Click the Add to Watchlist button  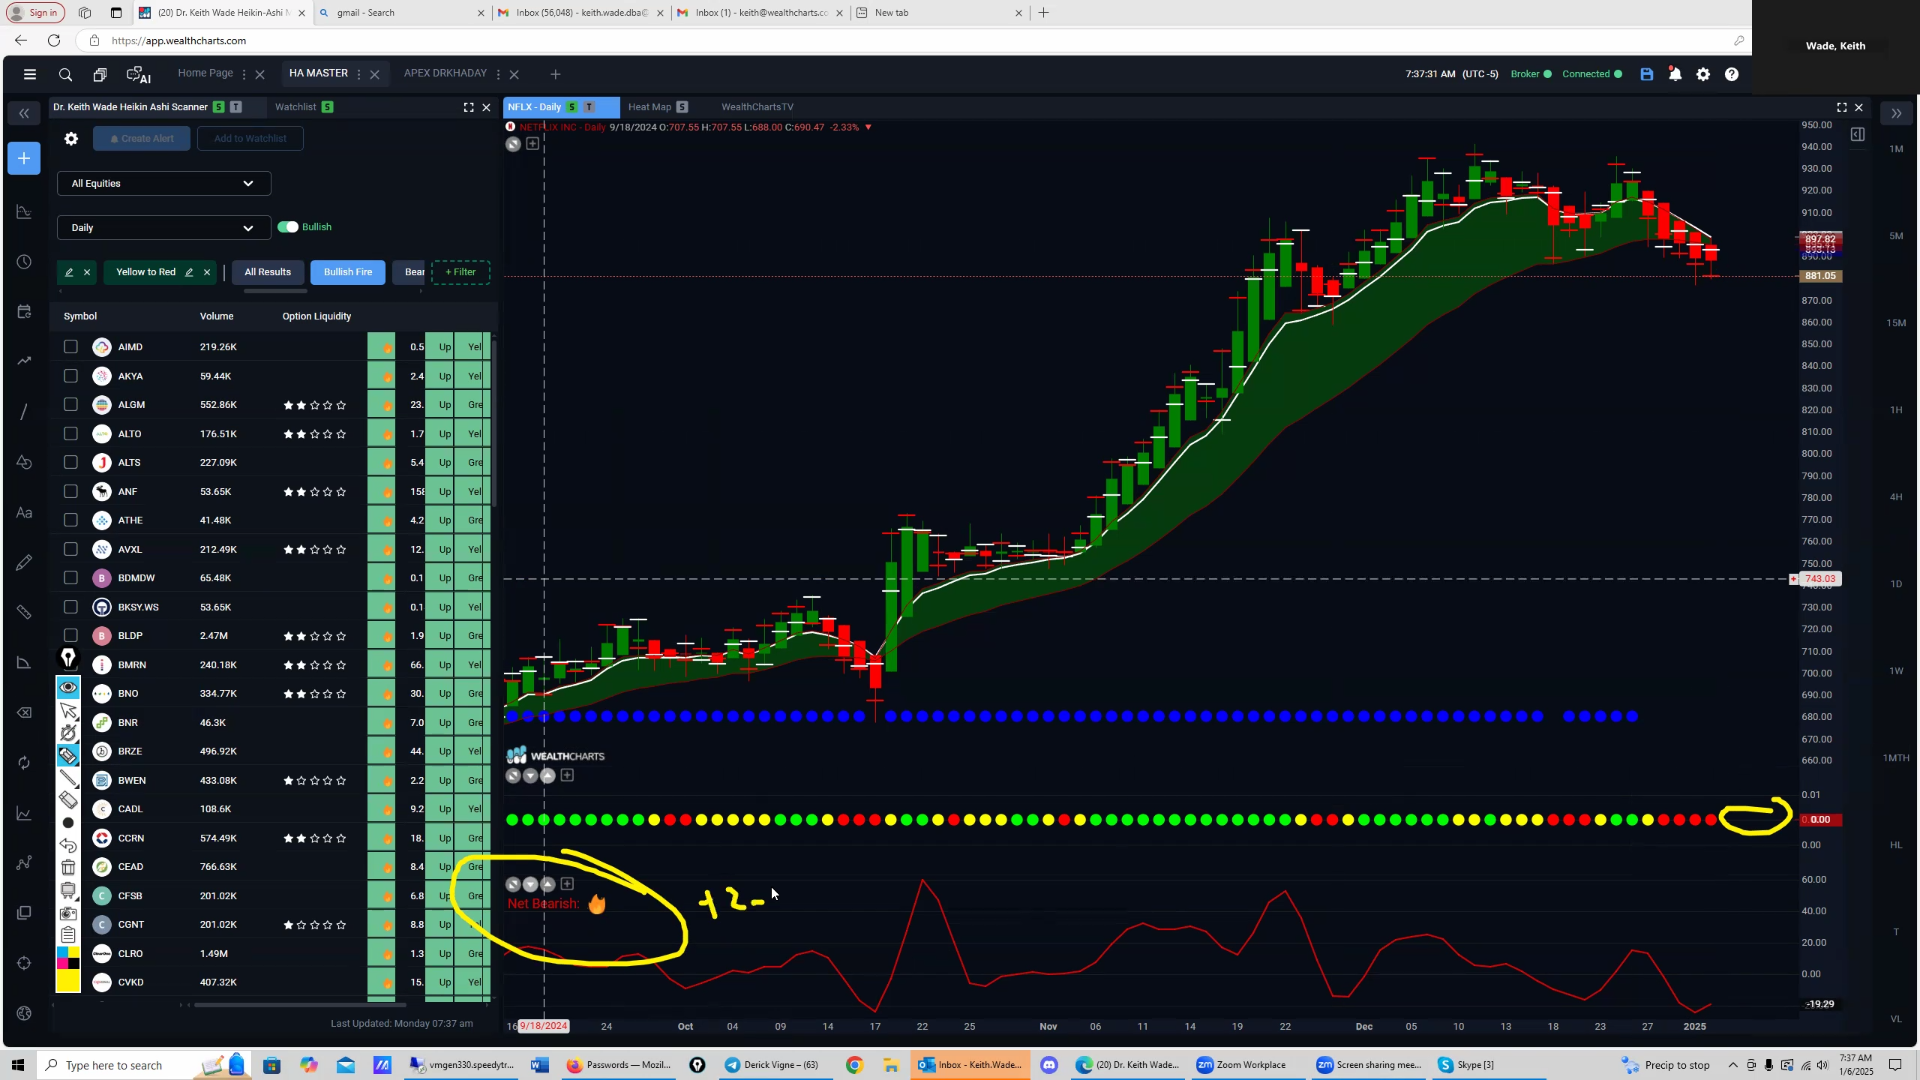250,139
